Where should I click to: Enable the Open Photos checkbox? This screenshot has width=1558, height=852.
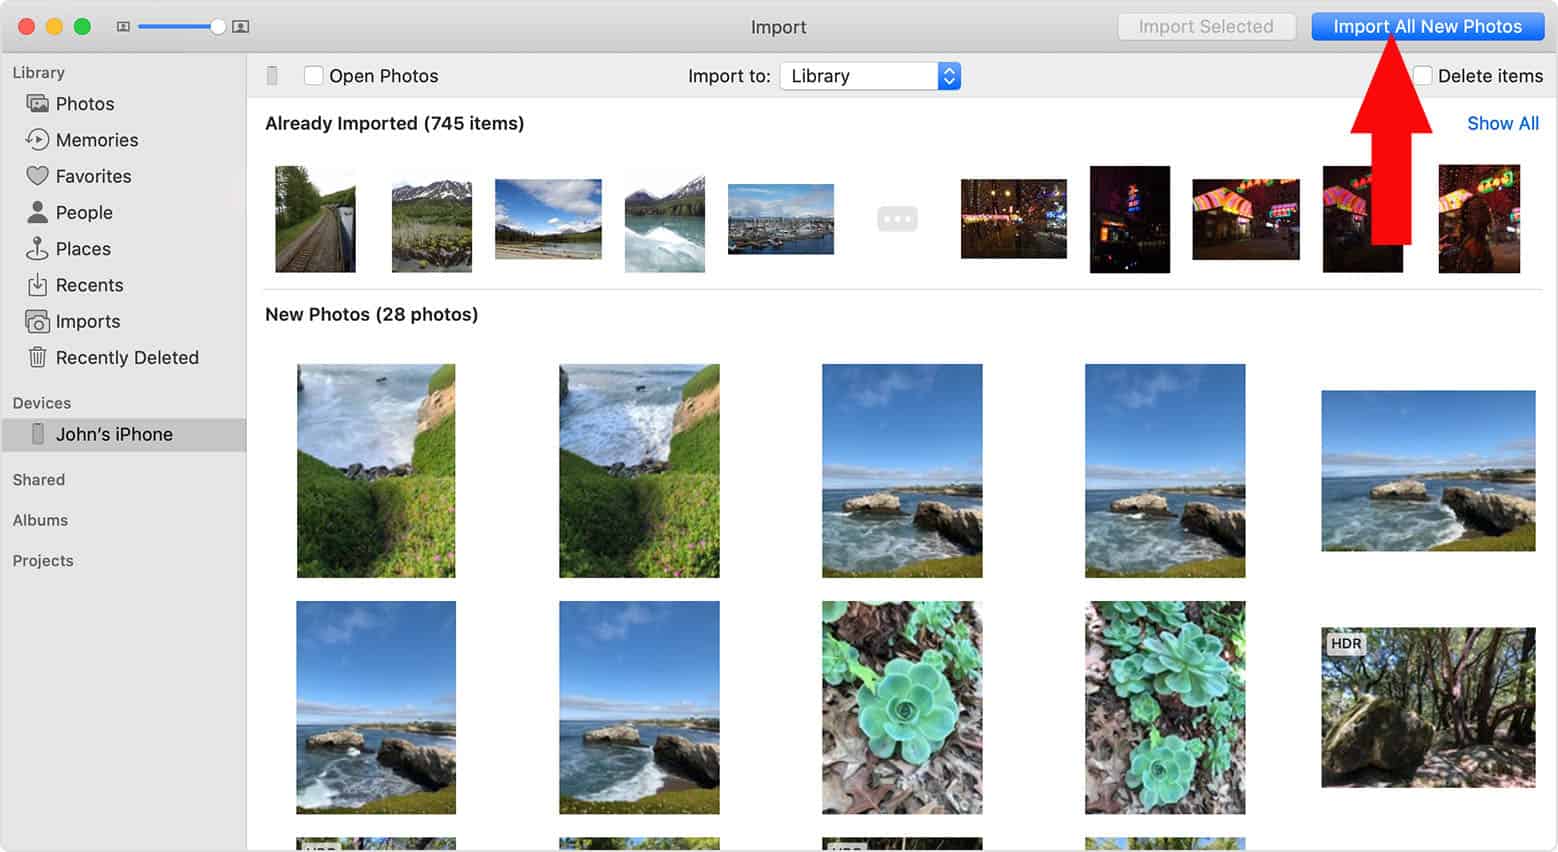coord(314,76)
